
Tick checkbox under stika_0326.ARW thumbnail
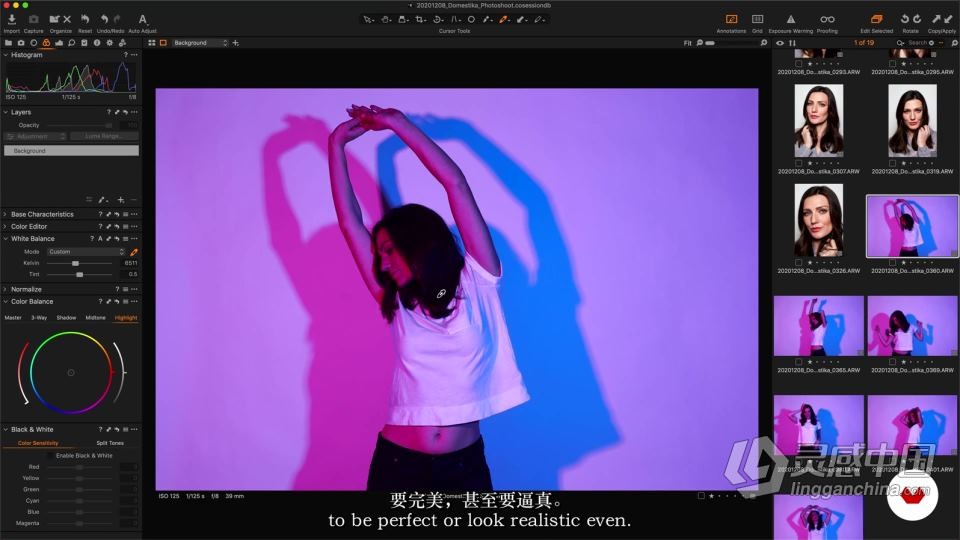[x=798, y=263]
